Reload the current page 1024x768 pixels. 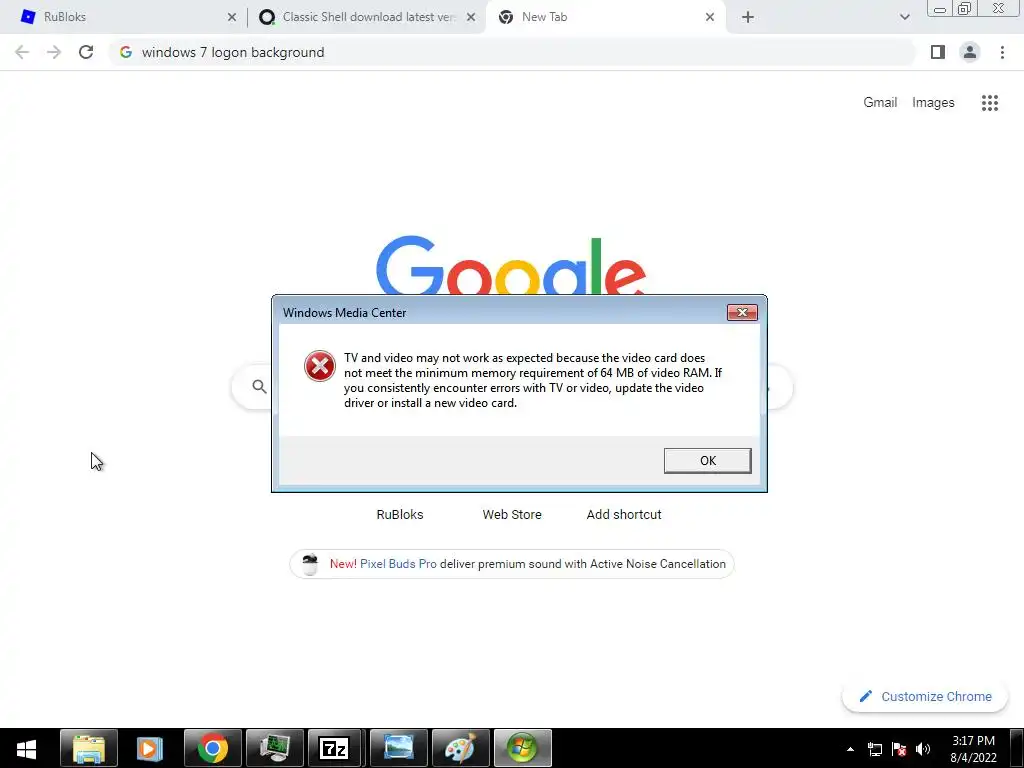point(86,52)
